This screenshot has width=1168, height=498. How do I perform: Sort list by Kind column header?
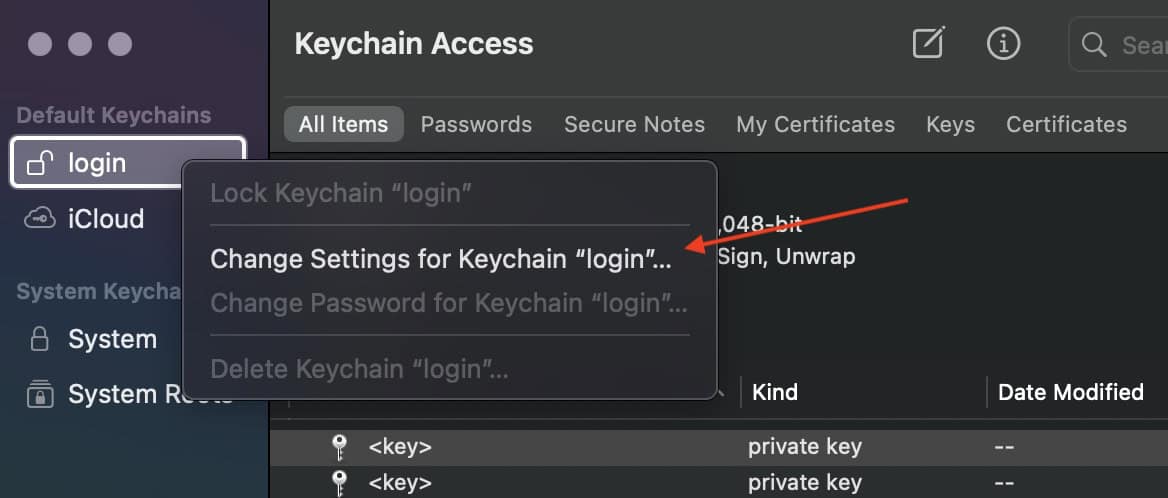(x=775, y=392)
